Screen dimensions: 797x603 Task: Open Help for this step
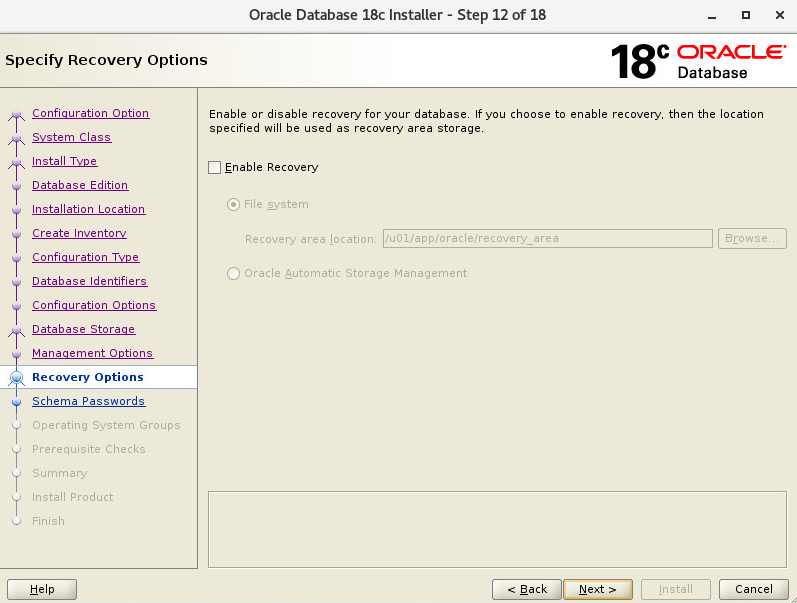click(42, 589)
